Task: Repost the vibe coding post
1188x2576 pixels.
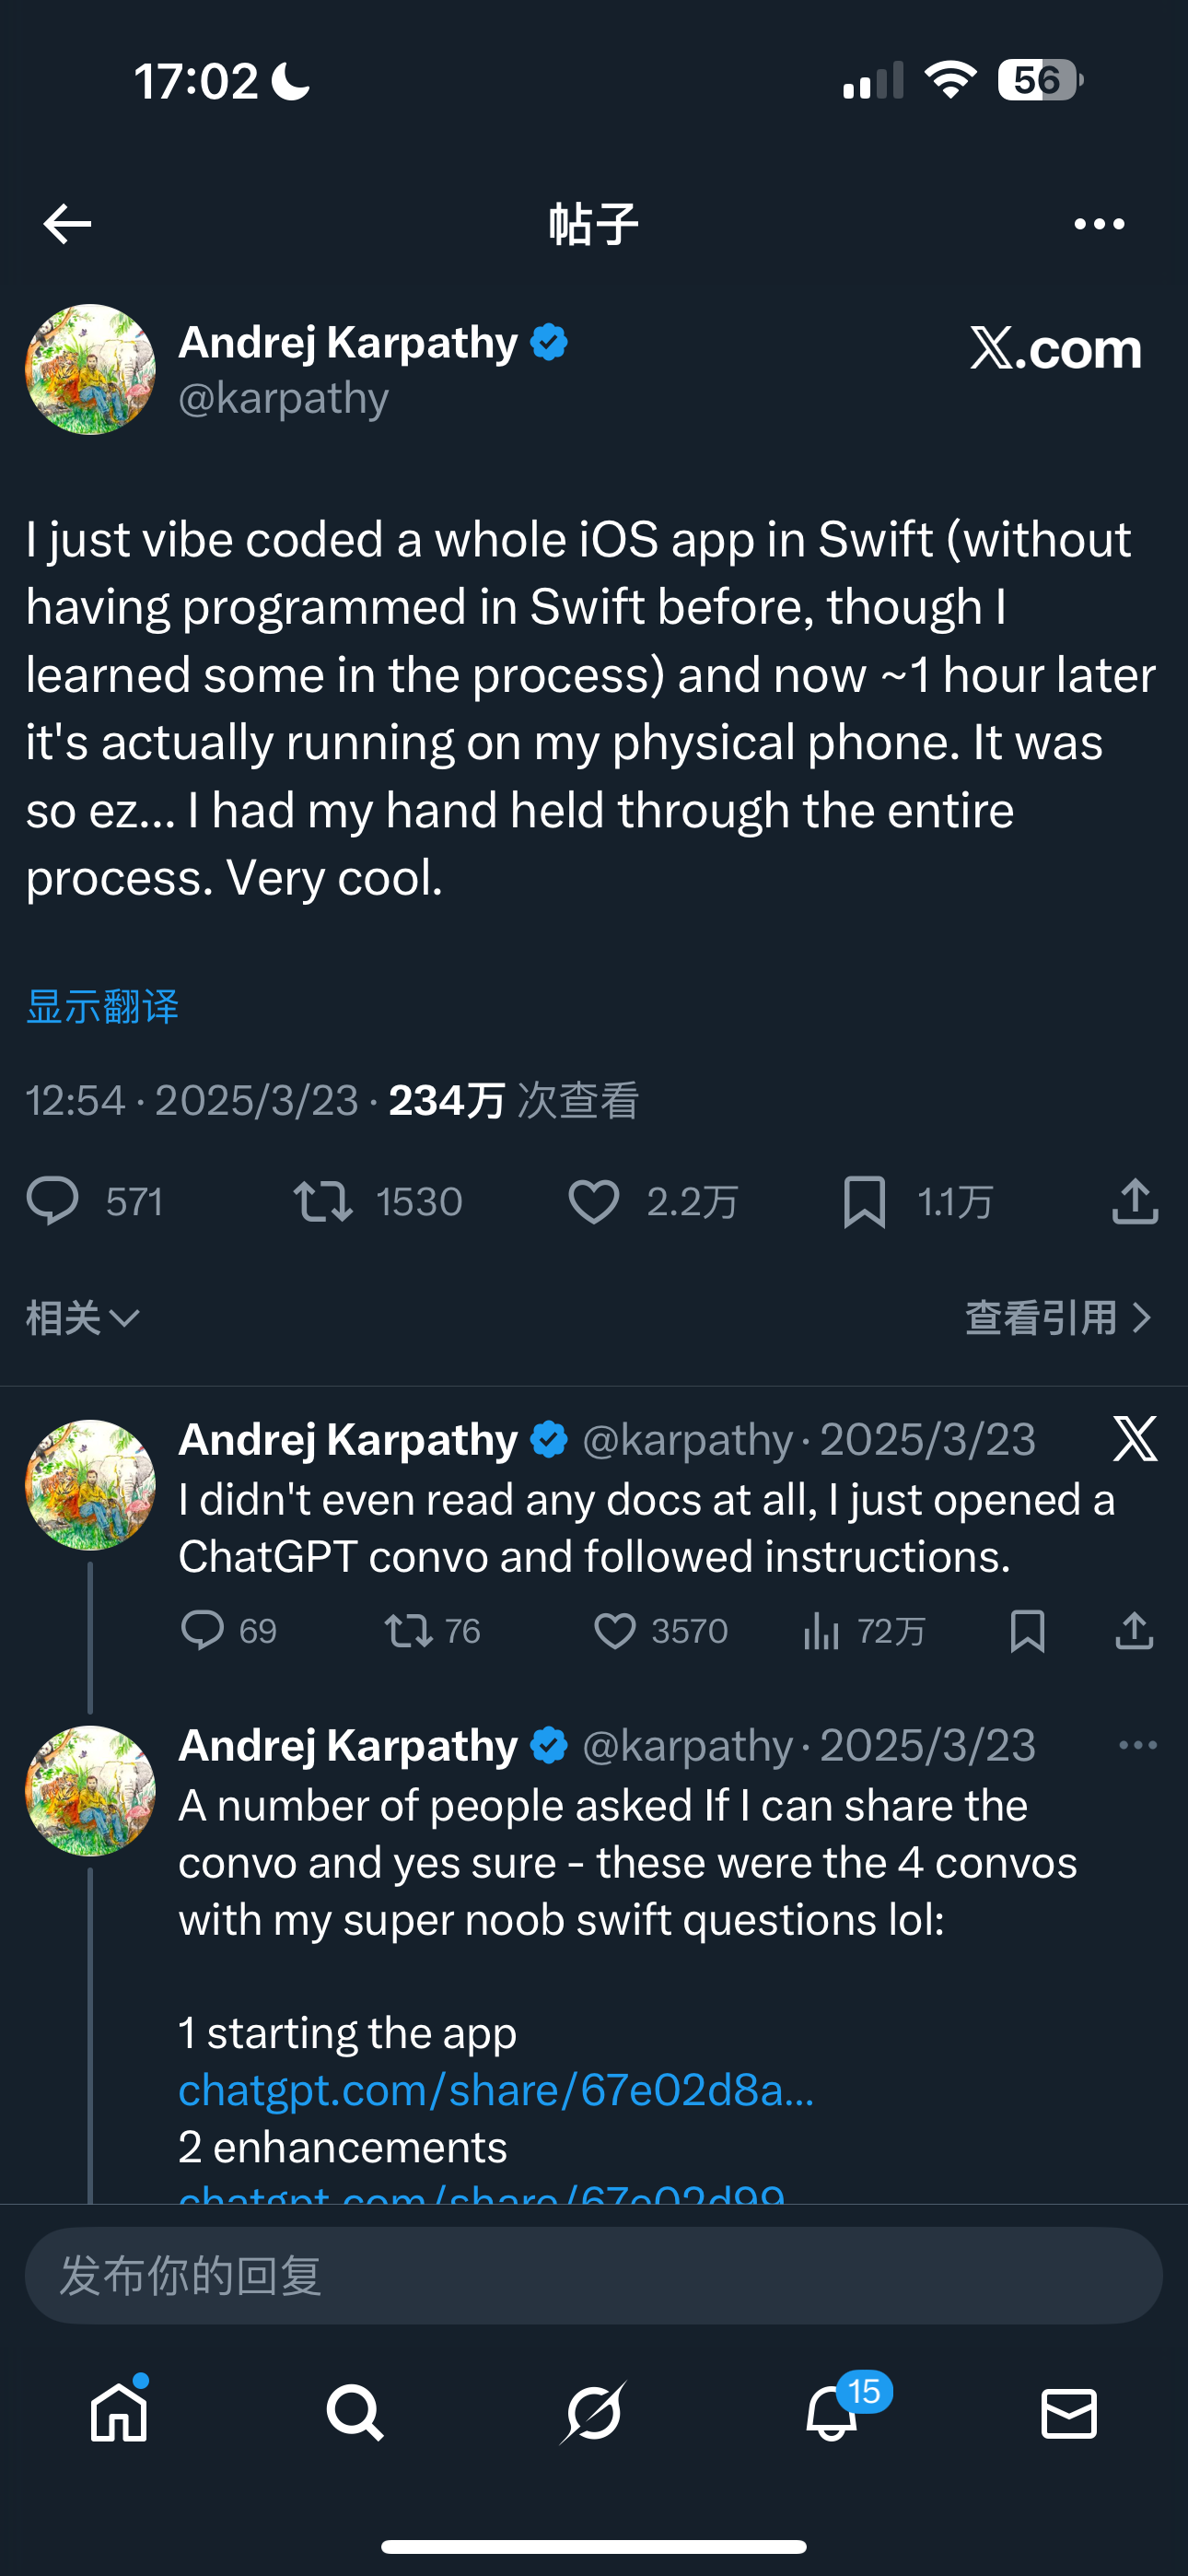Action: [x=323, y=1201]
